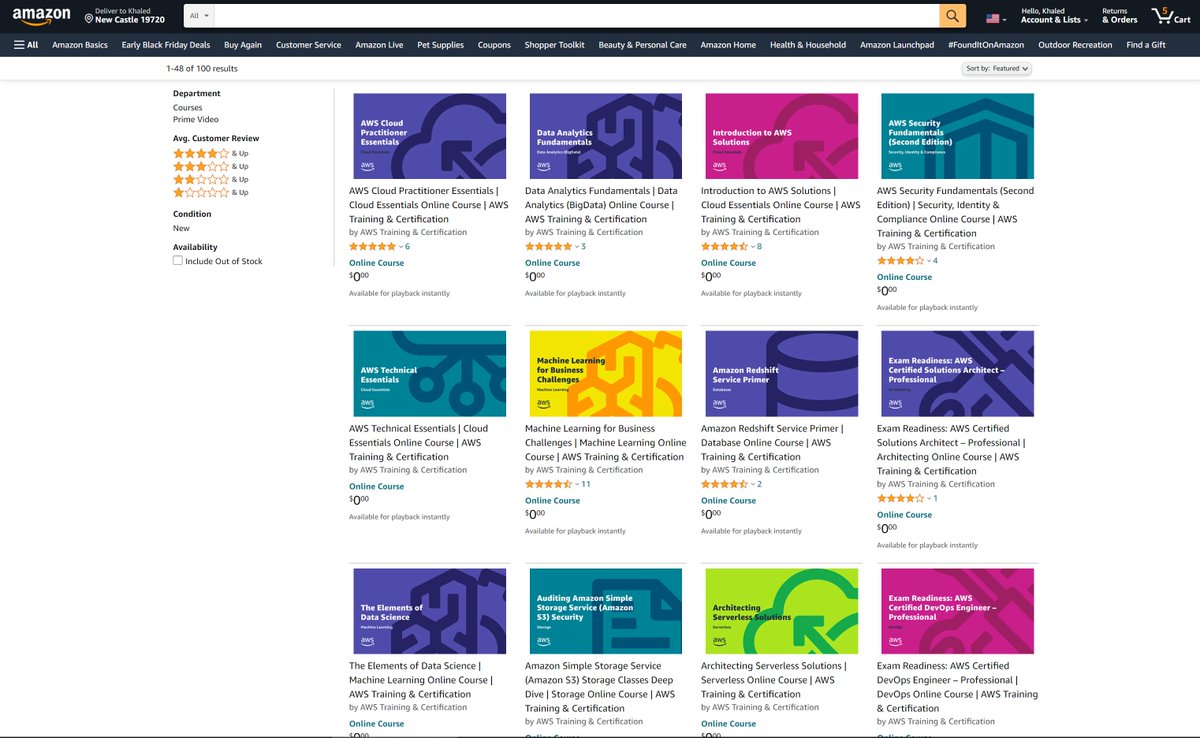This screenshot has height=738, width=1200.
Task: Open Auditing Amazon S3 Security thumbnail
Action: [606, 611]
